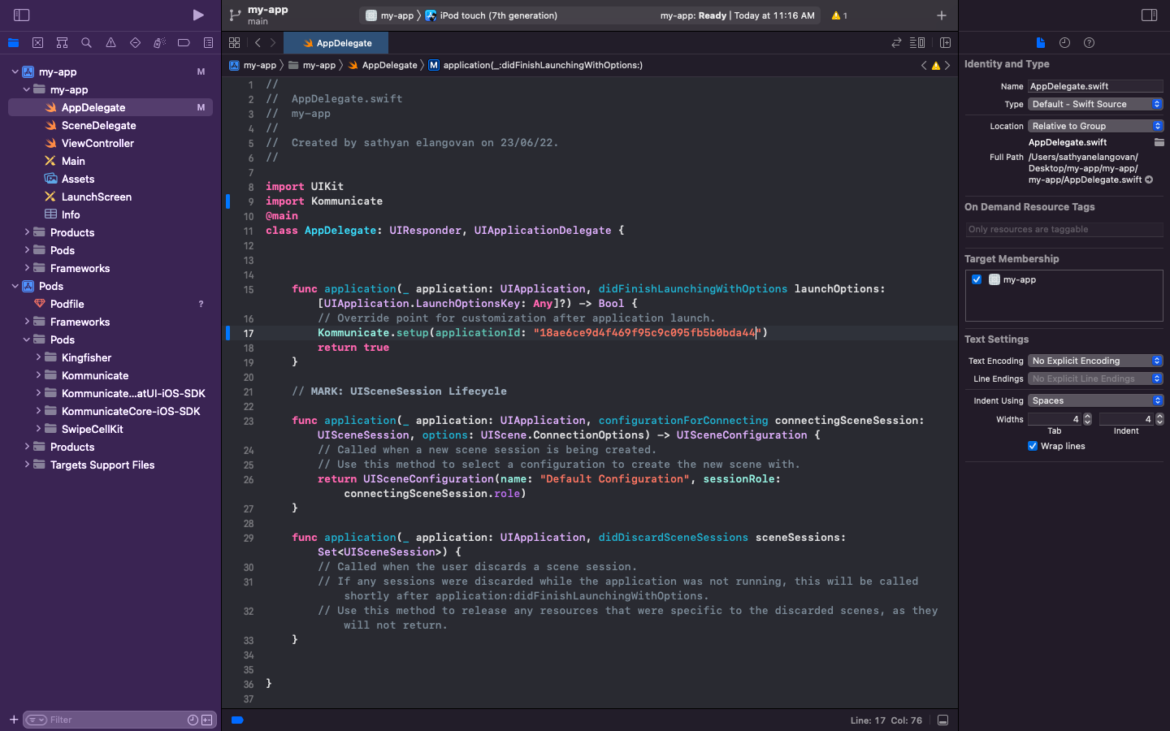Click the Run (play) button
The height and width of the screenshot is (731, 1170).
point(198,15)
